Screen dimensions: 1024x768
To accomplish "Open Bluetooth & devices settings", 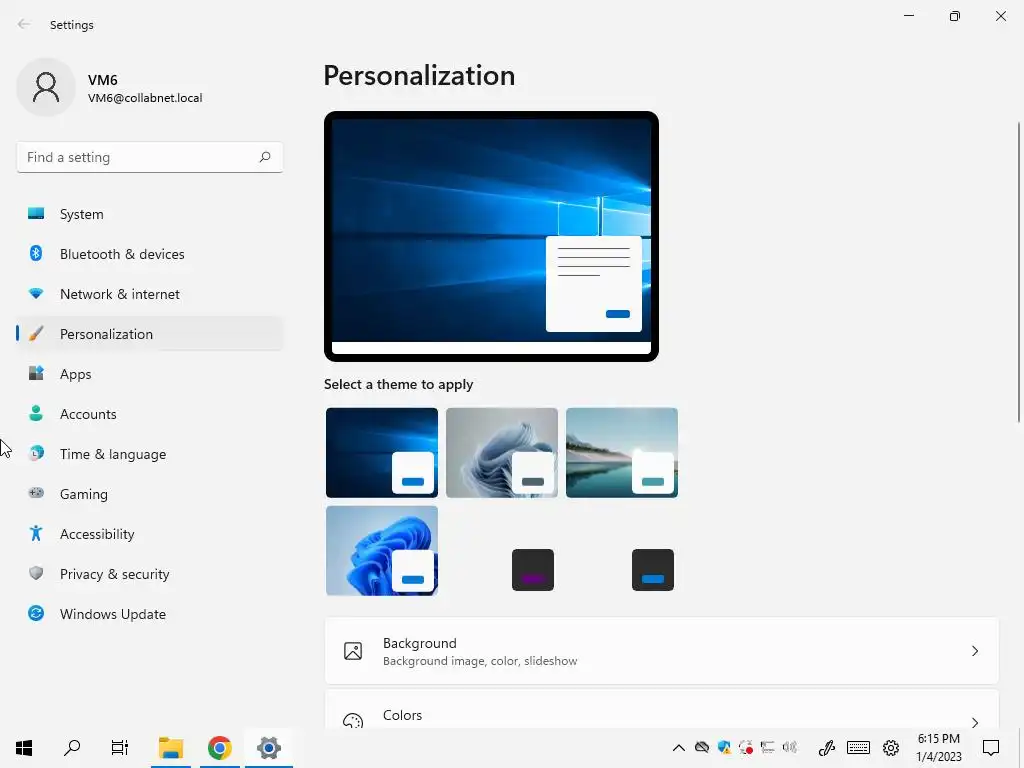I will 150,254.
